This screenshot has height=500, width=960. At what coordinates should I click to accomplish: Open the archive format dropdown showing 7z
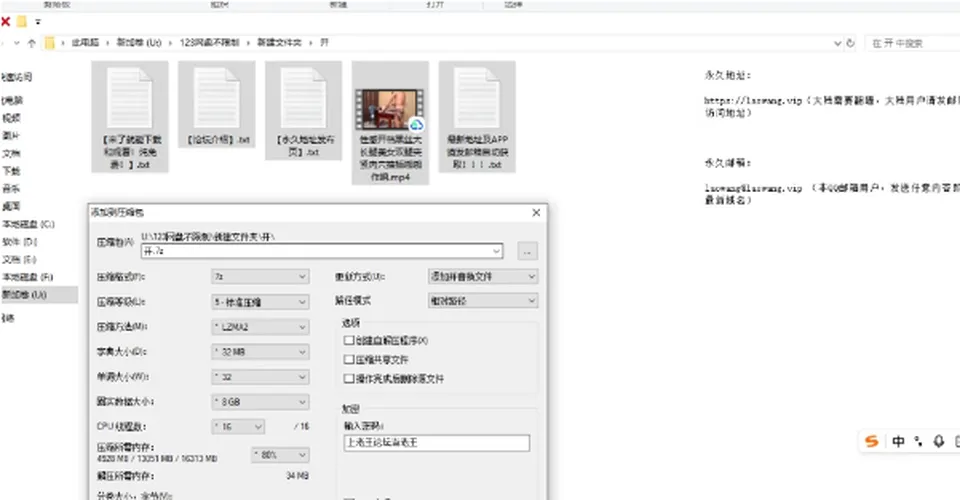click(260, 277)
